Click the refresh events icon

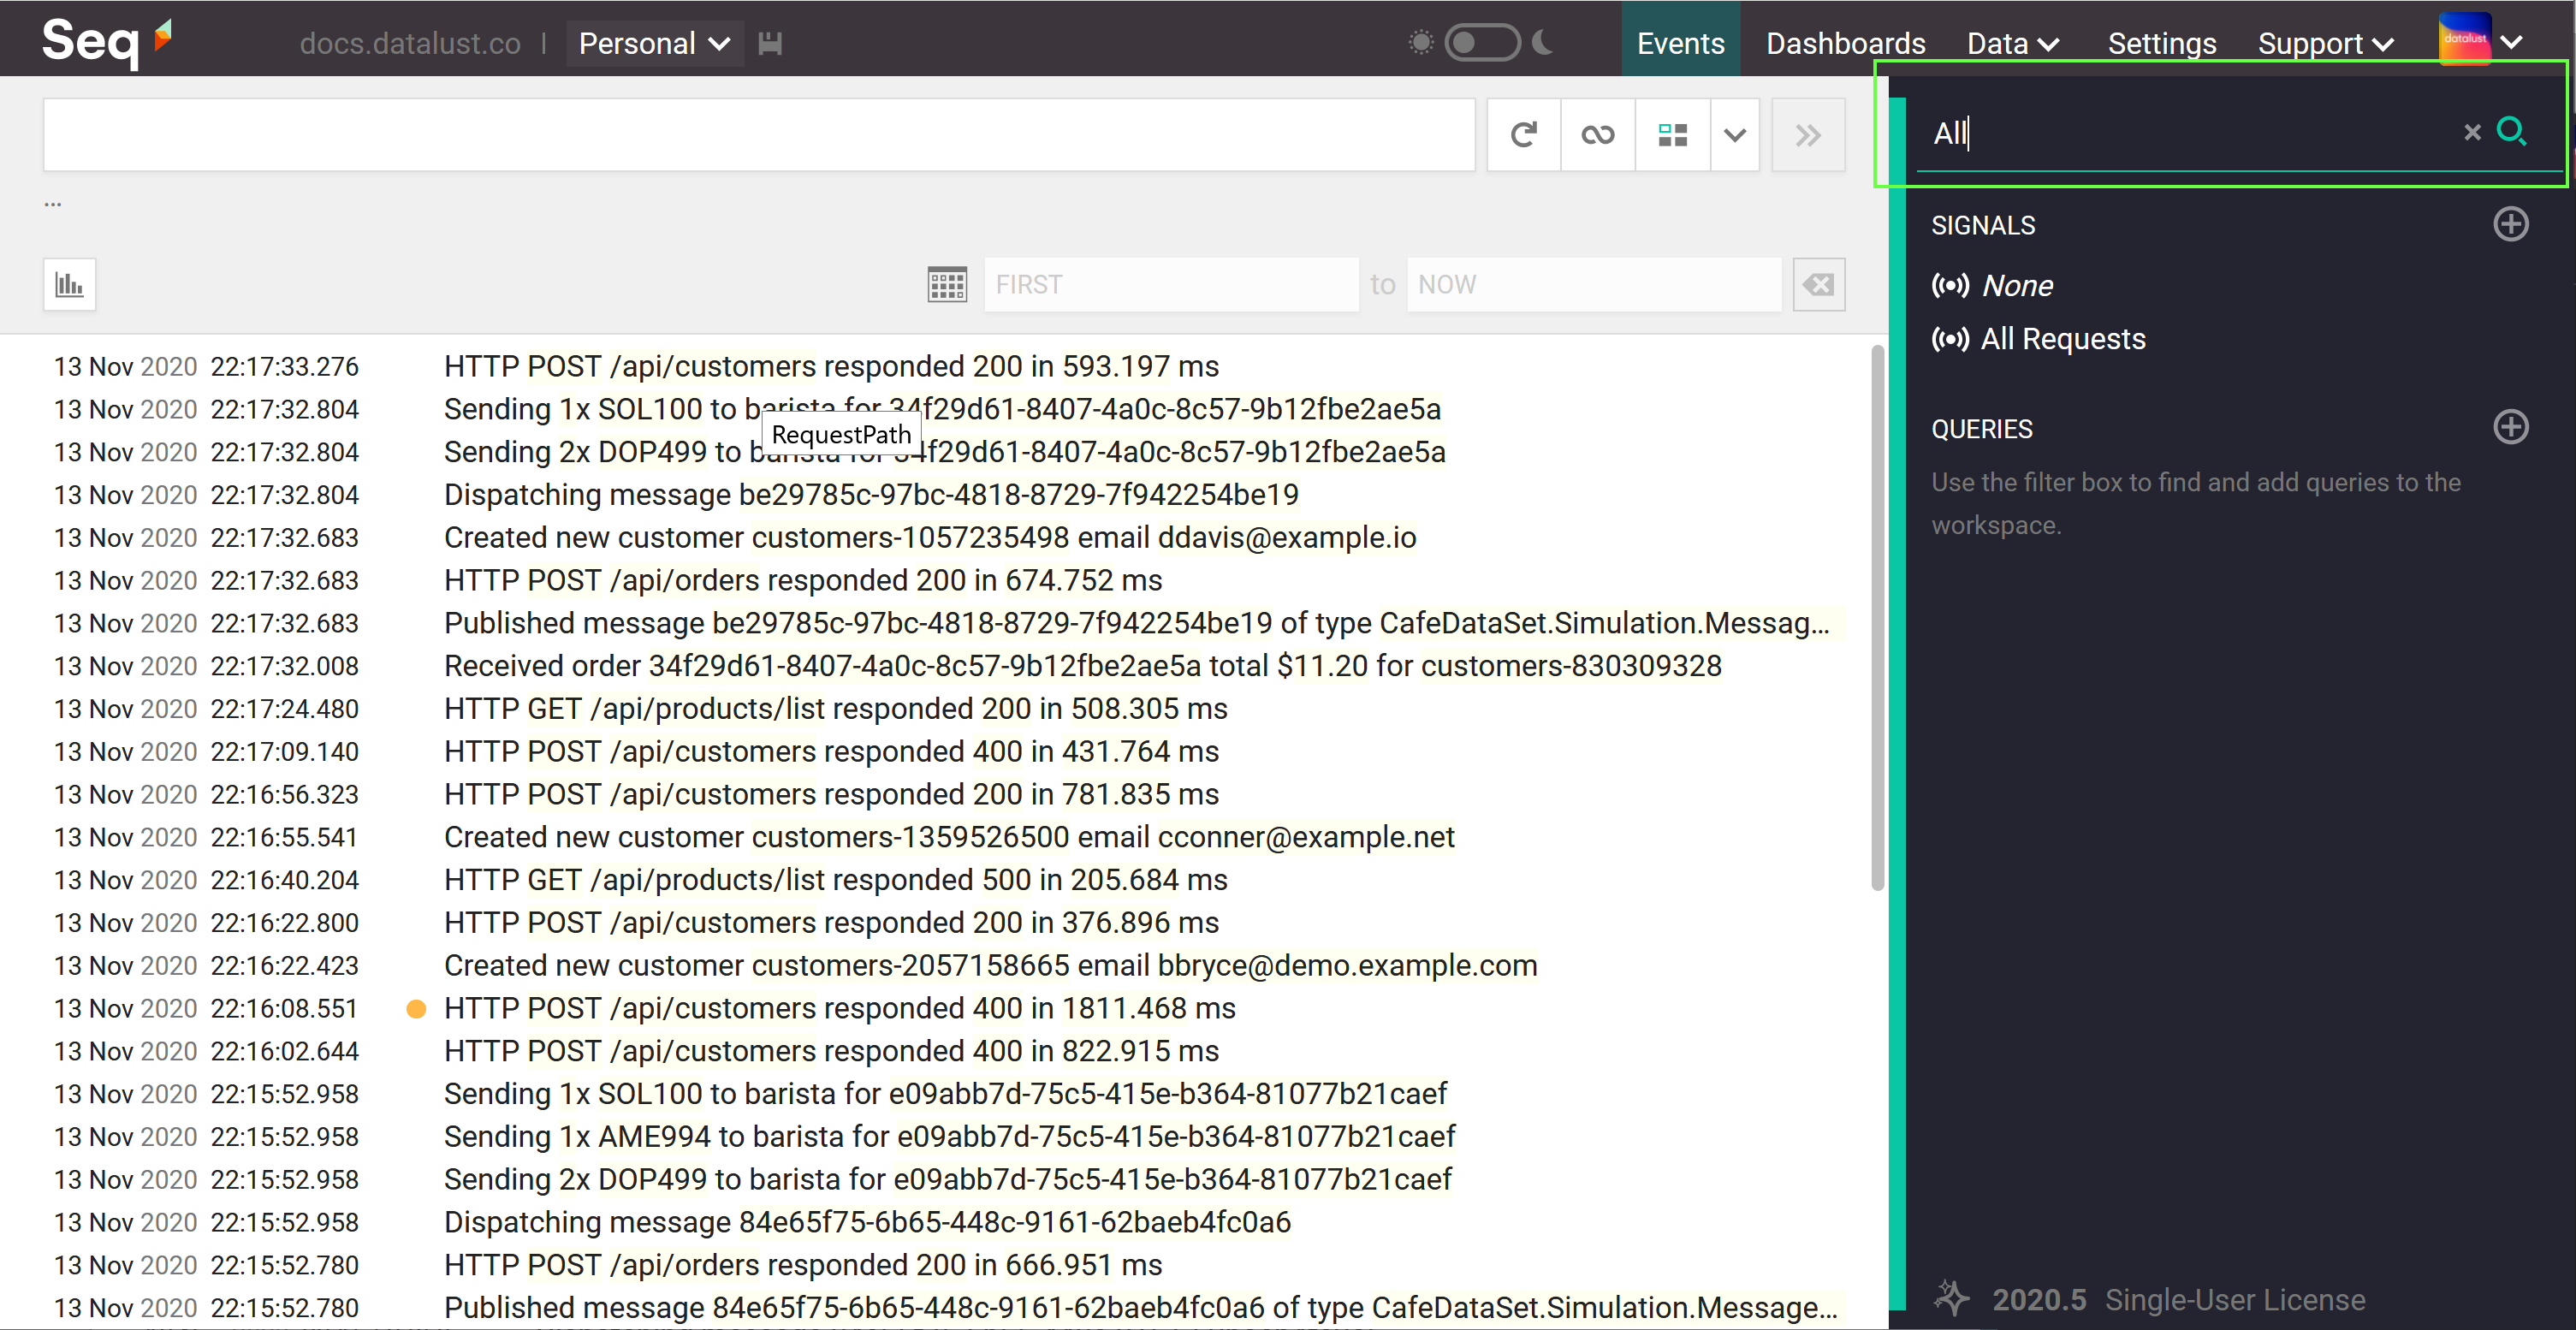(x=1523, y=135)
